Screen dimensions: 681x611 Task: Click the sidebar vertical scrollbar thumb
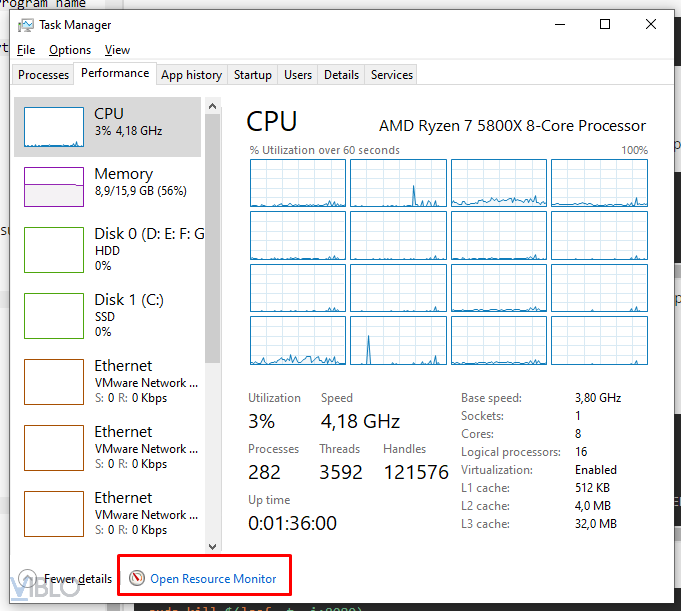(x=212, y=238)
